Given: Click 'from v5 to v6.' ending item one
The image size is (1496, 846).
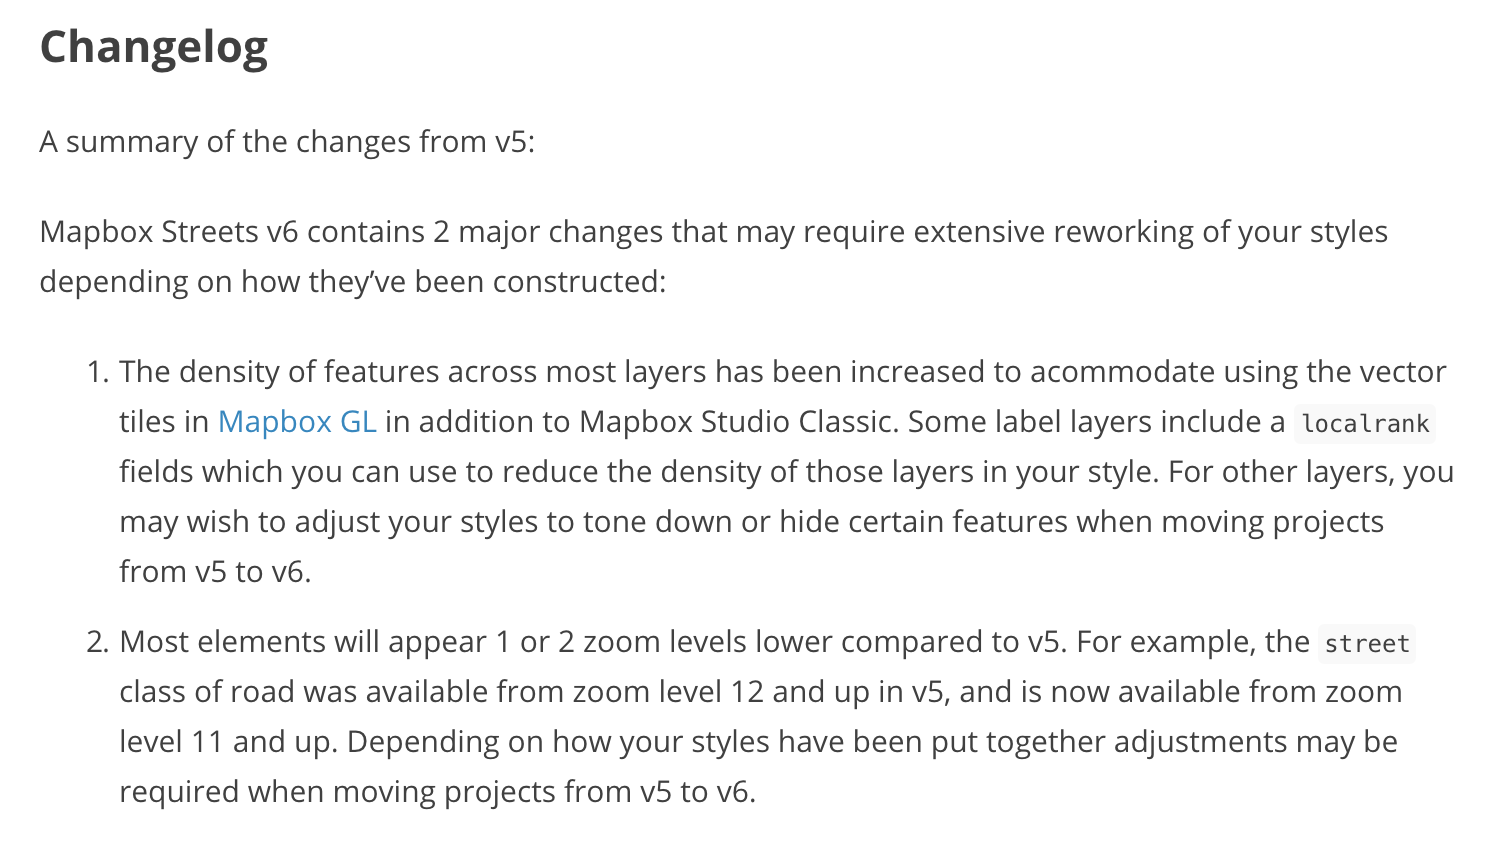Looking at the screenshot, I should point(215,572).
